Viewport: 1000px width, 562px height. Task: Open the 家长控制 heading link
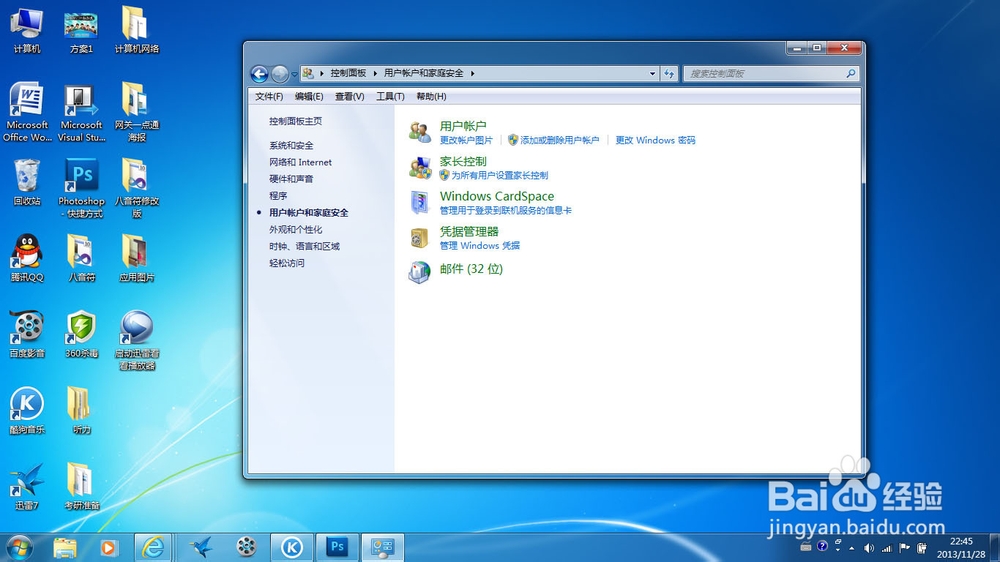click(x=463, y=161)
